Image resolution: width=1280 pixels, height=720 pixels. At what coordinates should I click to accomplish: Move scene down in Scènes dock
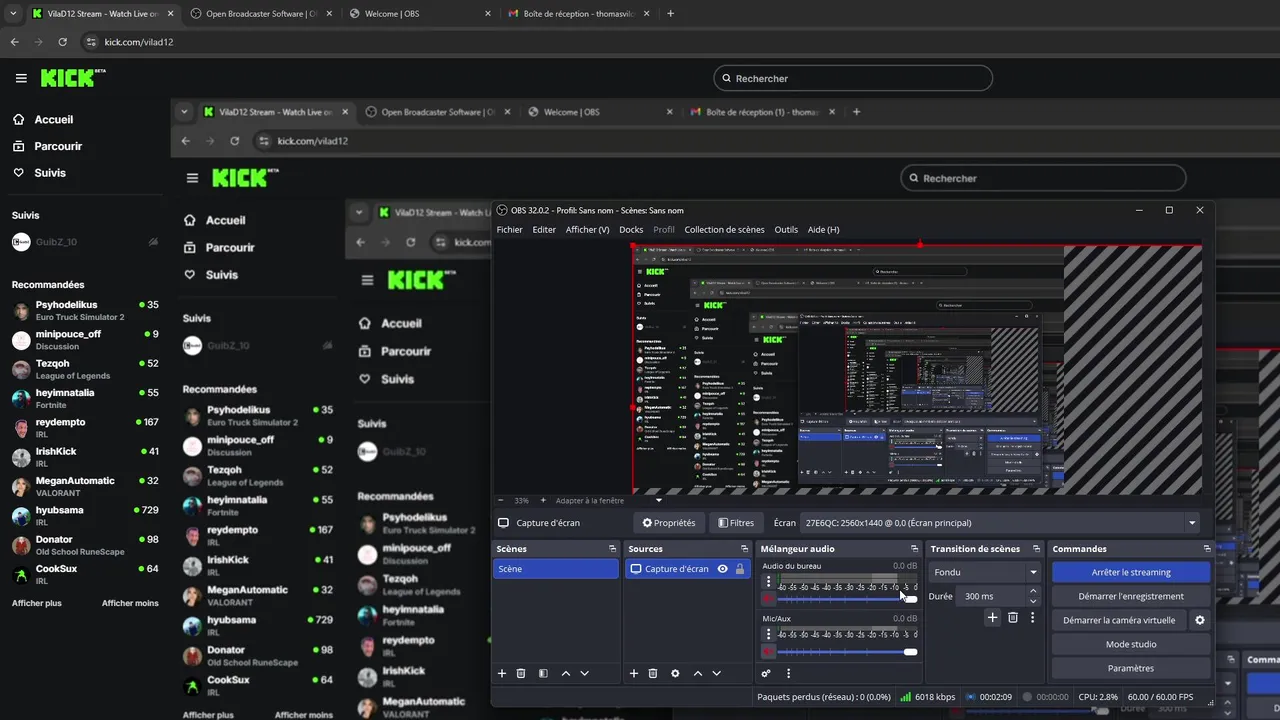(585, 673)
